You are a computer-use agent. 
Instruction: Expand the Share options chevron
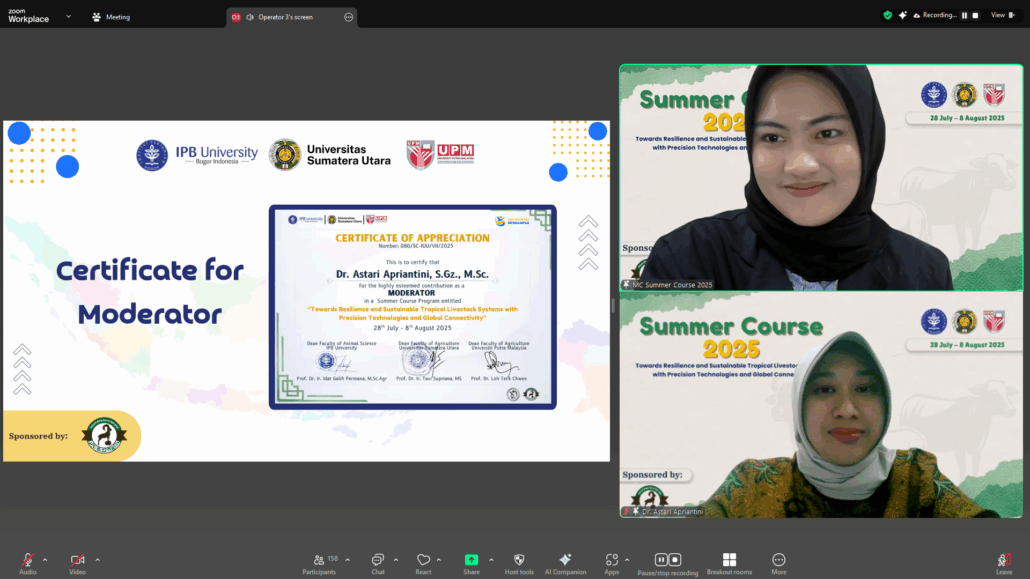[x=489, y=559]
